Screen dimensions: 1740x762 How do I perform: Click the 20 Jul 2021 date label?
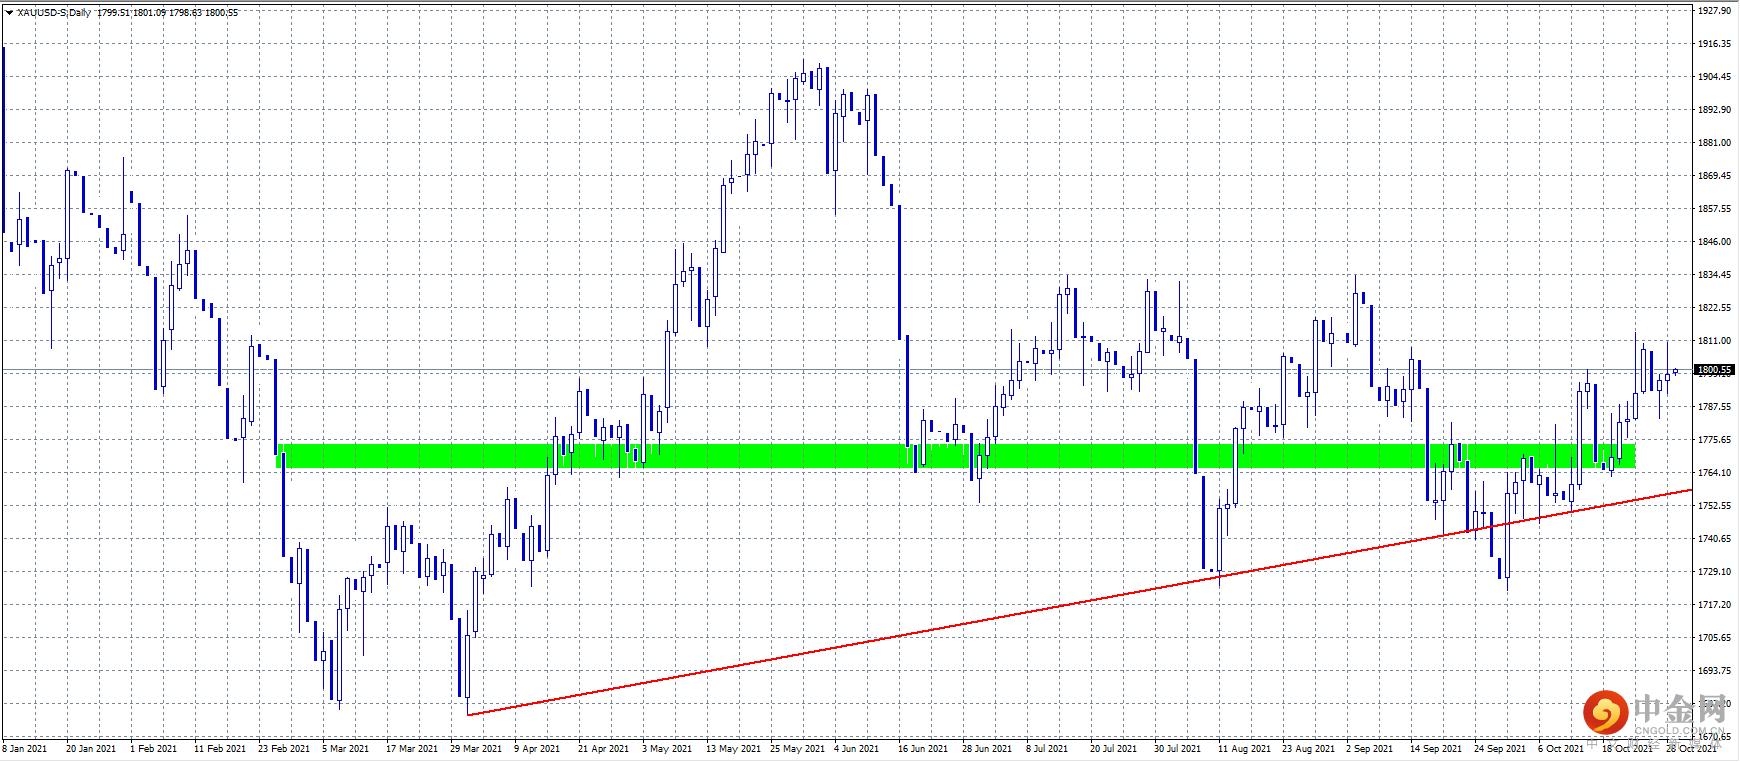1114,749
